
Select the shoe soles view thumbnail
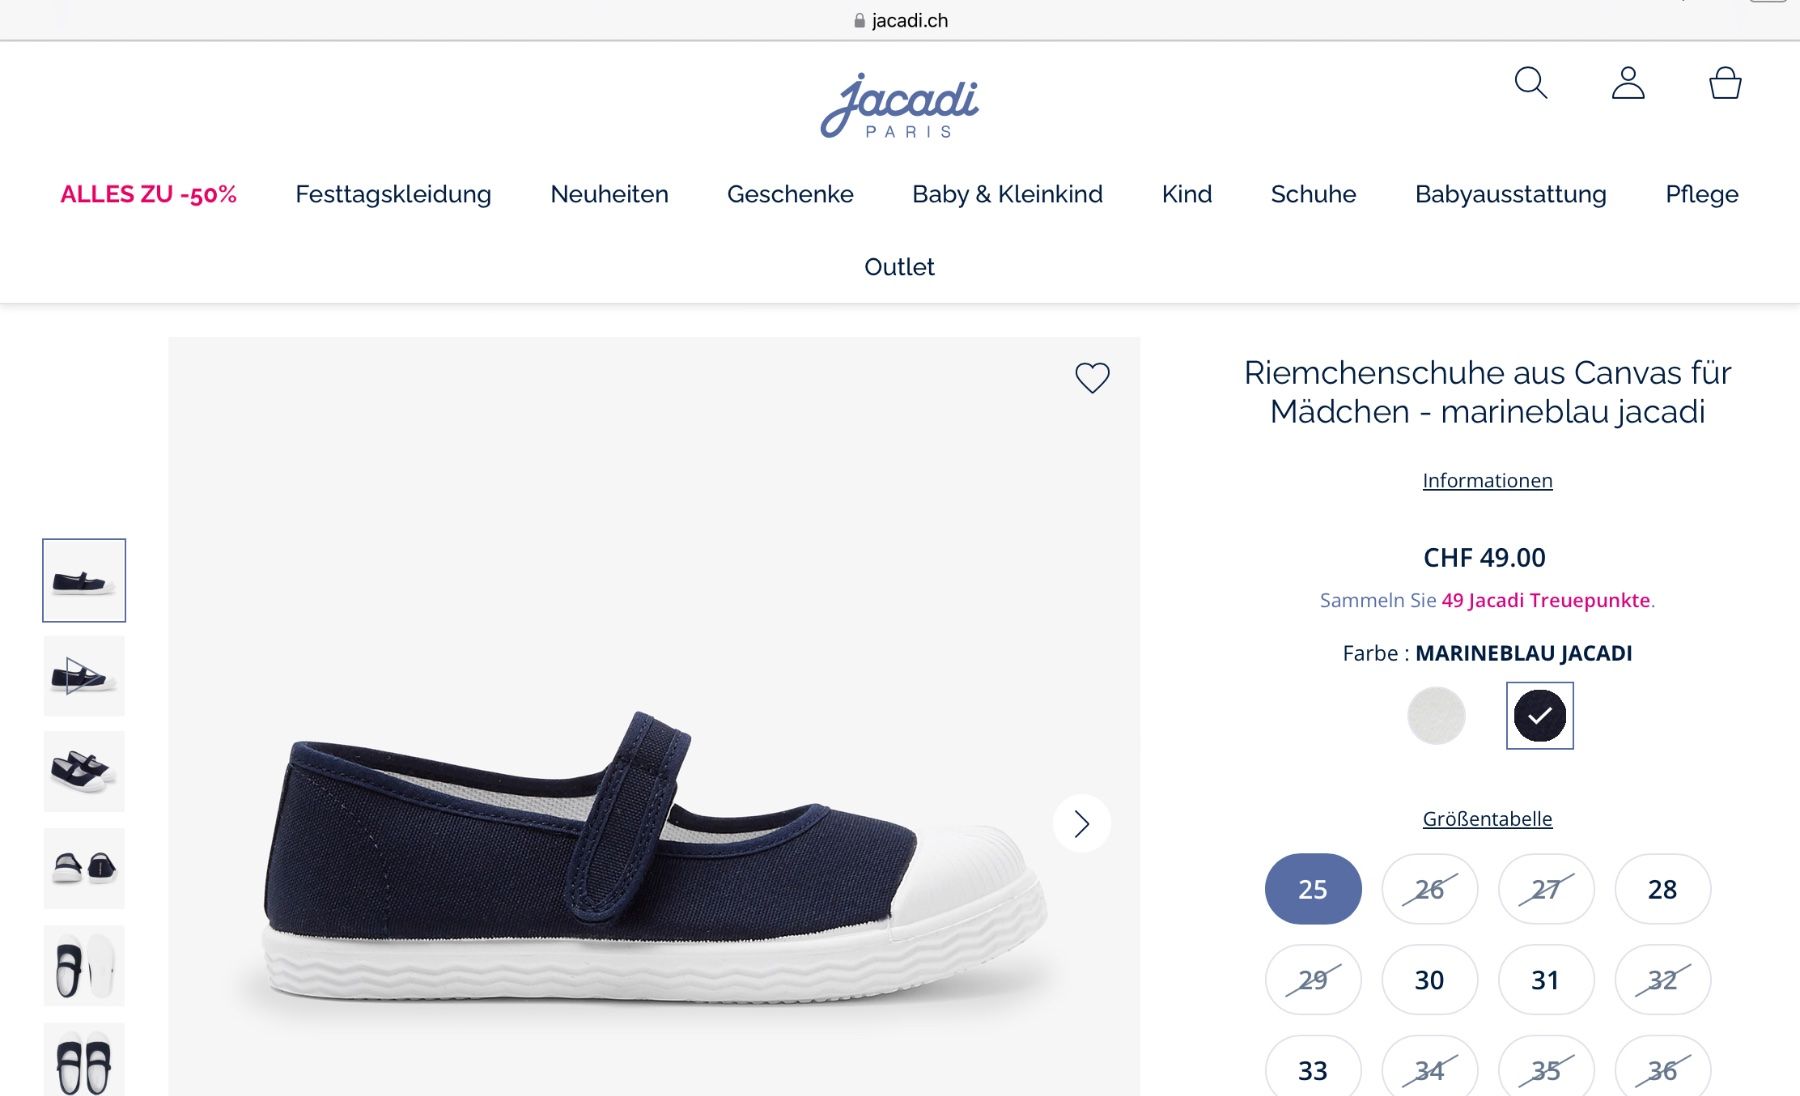point(84,965)
